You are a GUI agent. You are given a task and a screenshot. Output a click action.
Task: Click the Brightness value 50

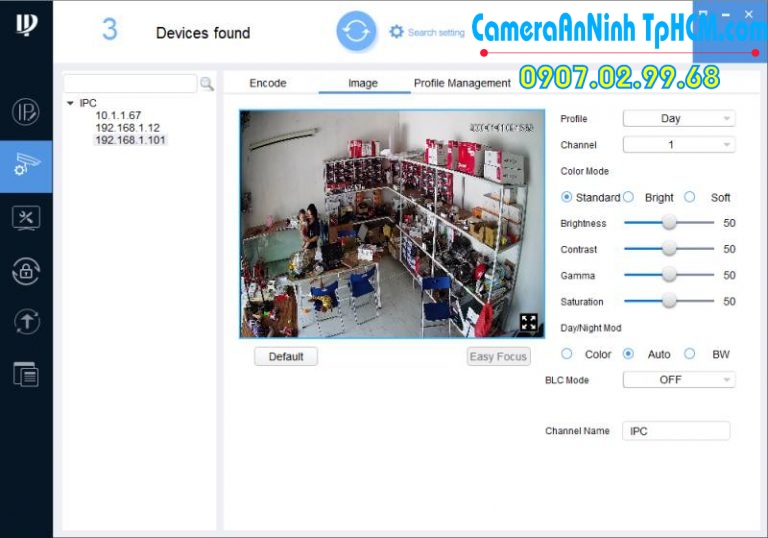pos(729,223)
